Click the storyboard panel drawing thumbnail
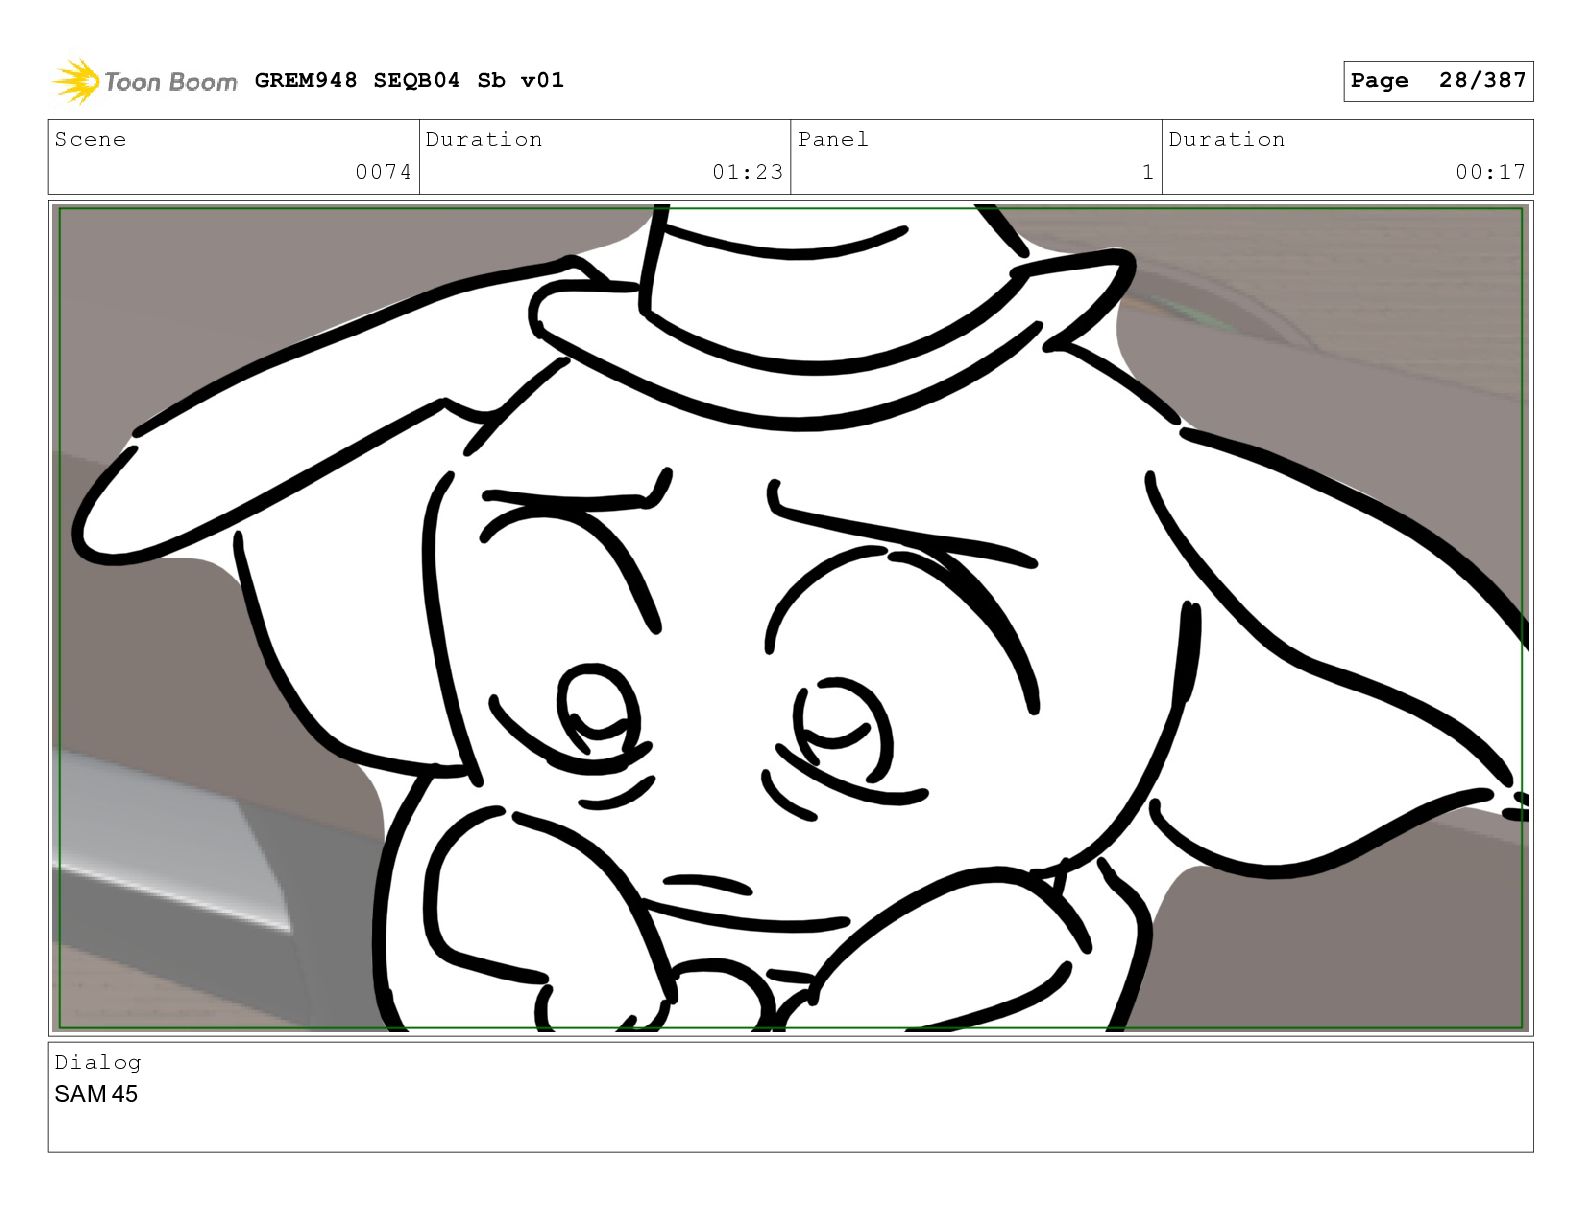Screen dimensions: 1584x1224 click(x=791, y=618)
